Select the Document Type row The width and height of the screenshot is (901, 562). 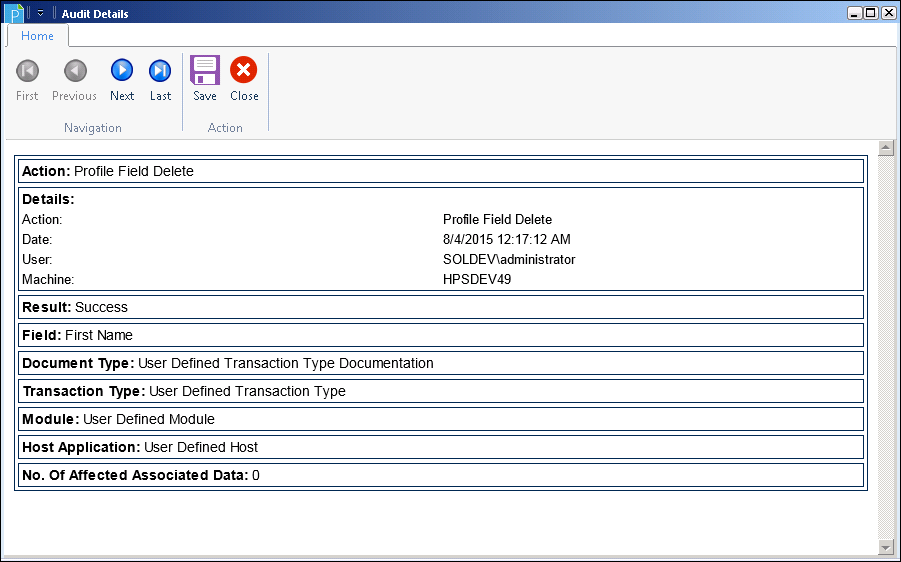441,363
